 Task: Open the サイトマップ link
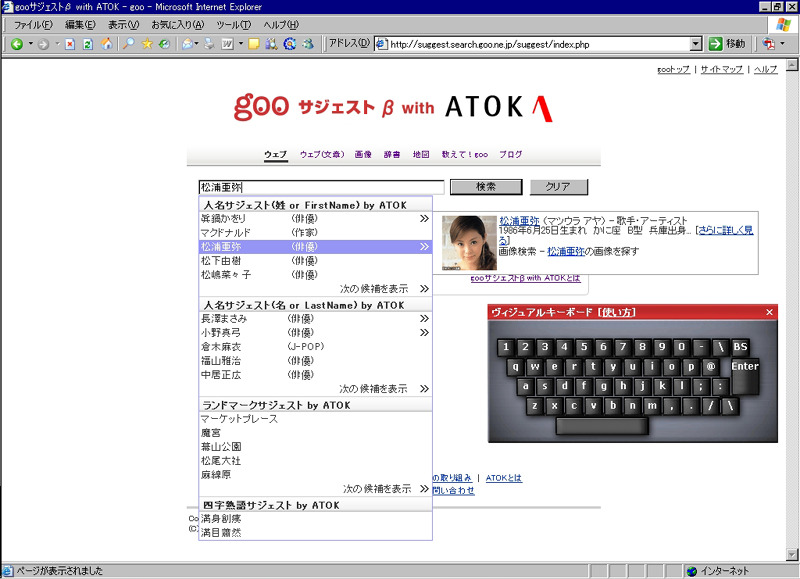721,69
